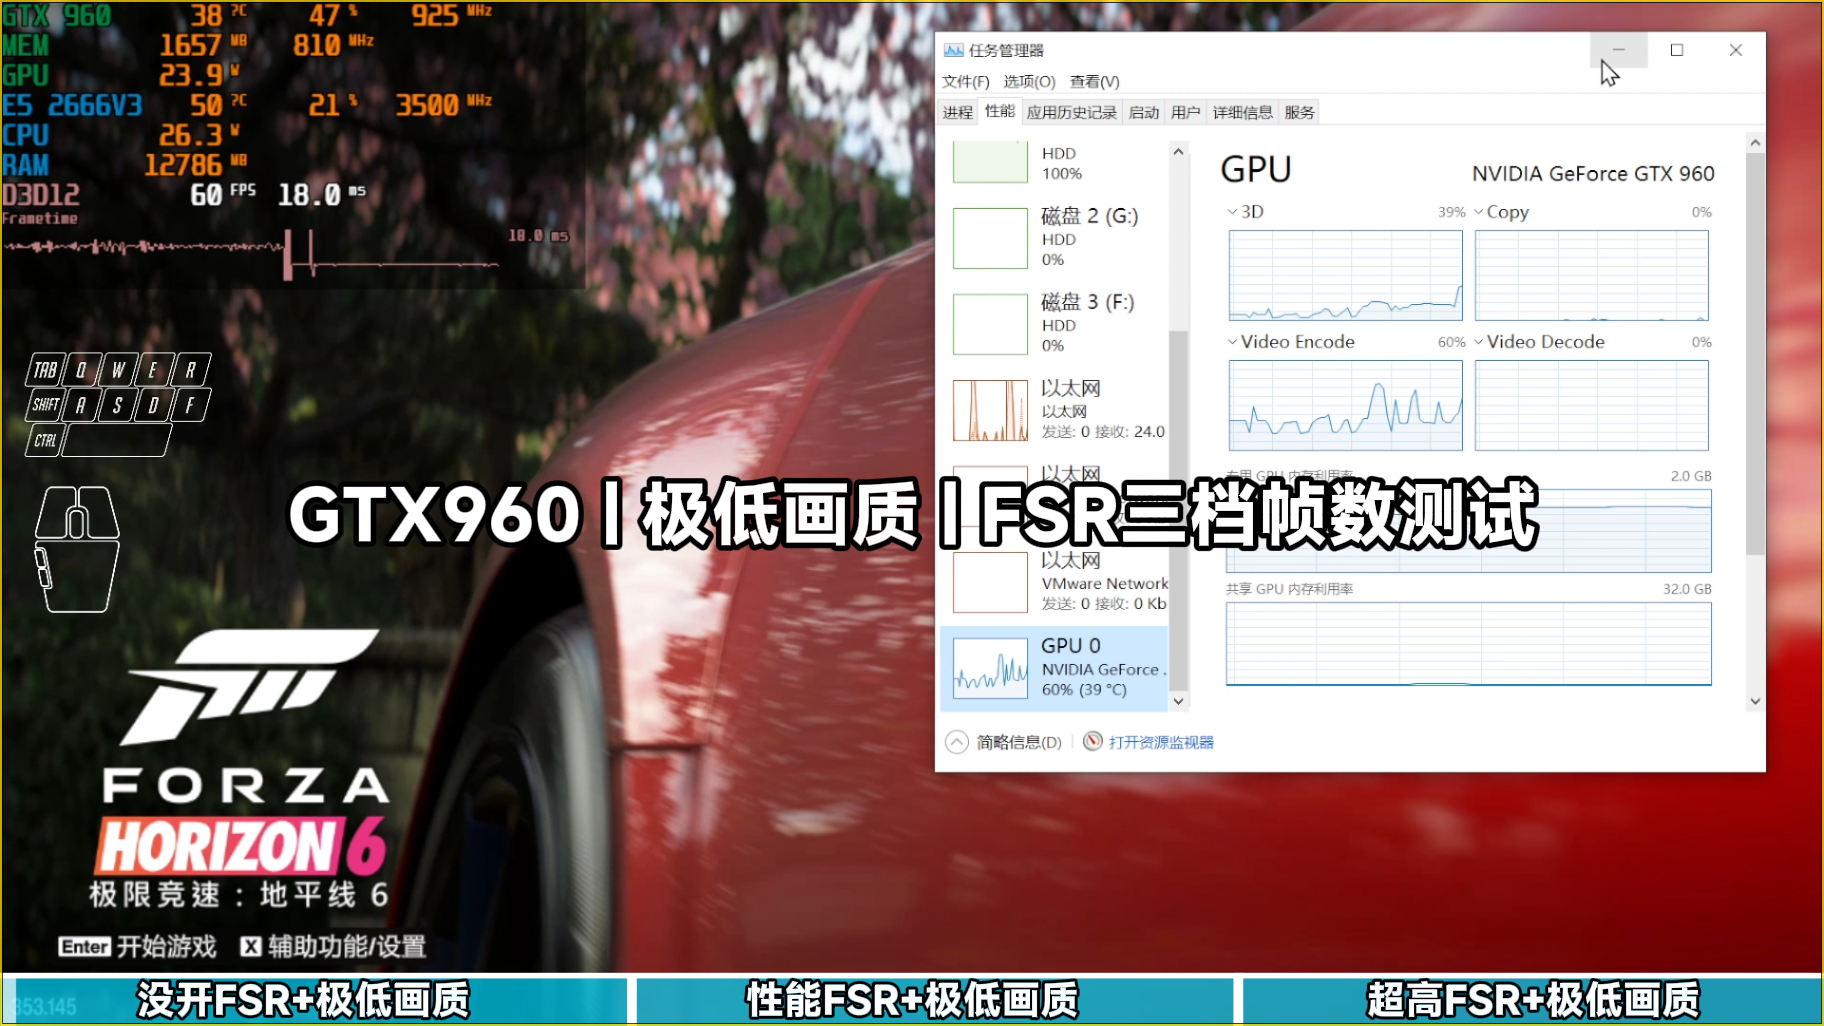Click the W key overlay icon
The image size is (1824, 1026).
[x=118, y=370]
